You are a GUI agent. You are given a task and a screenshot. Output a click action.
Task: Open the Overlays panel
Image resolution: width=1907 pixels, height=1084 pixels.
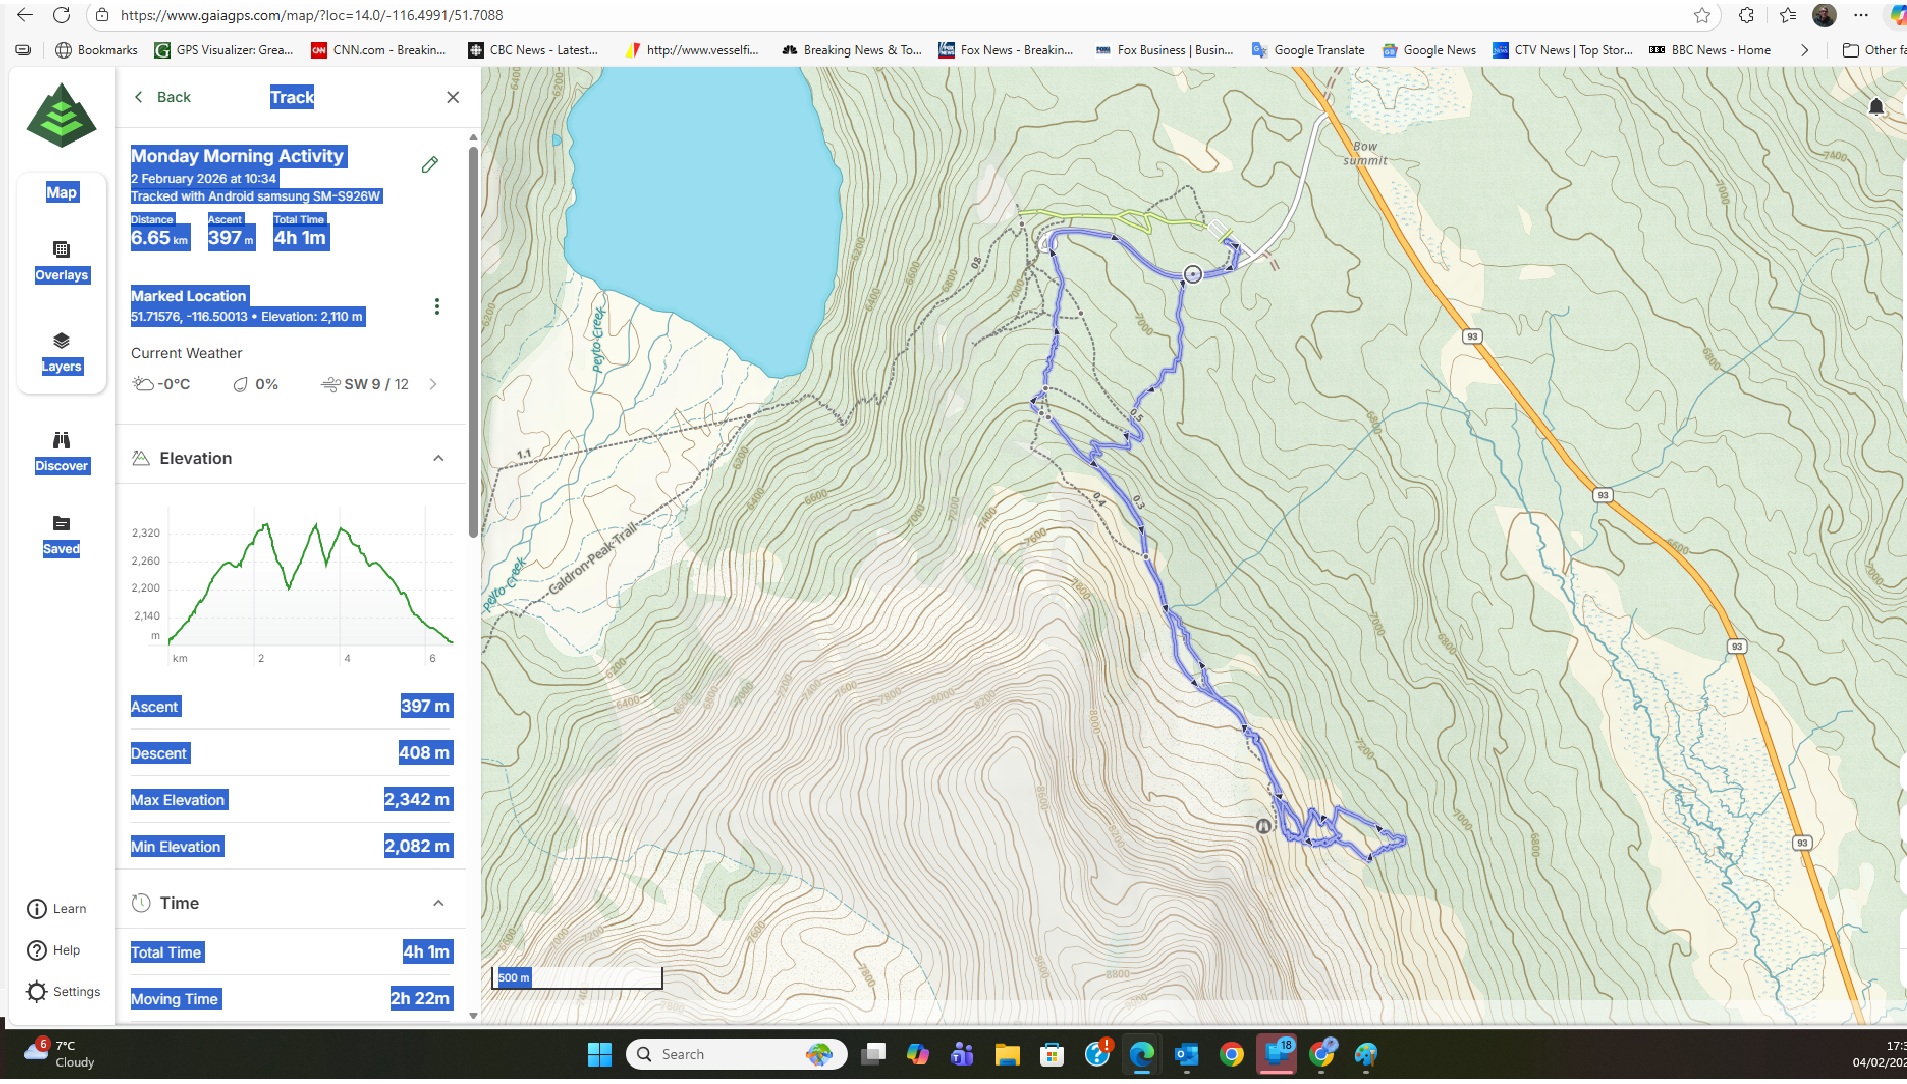click(x=61, y=260)
